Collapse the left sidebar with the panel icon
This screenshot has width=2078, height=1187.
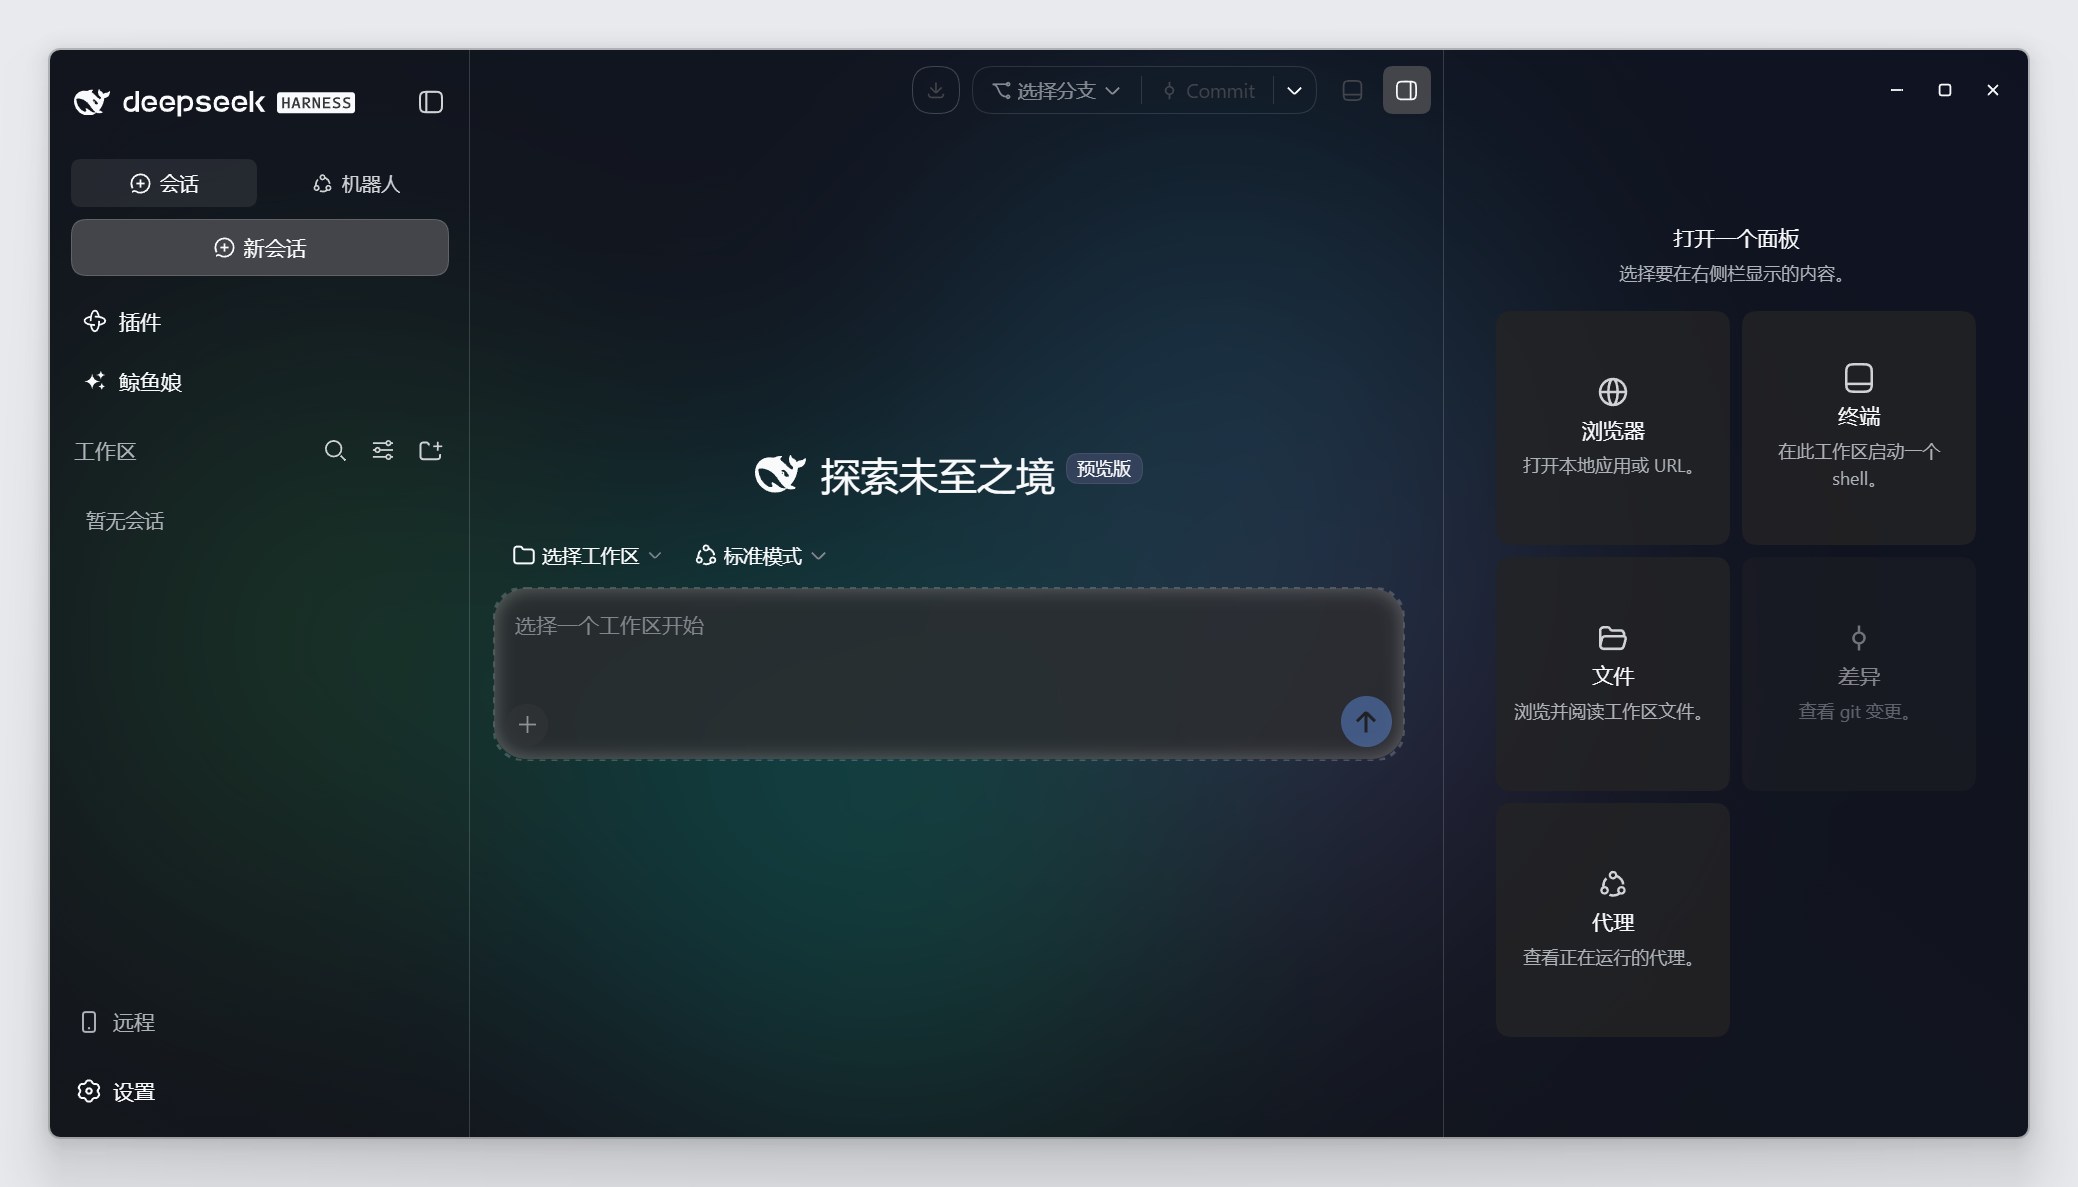pos(431,102)
